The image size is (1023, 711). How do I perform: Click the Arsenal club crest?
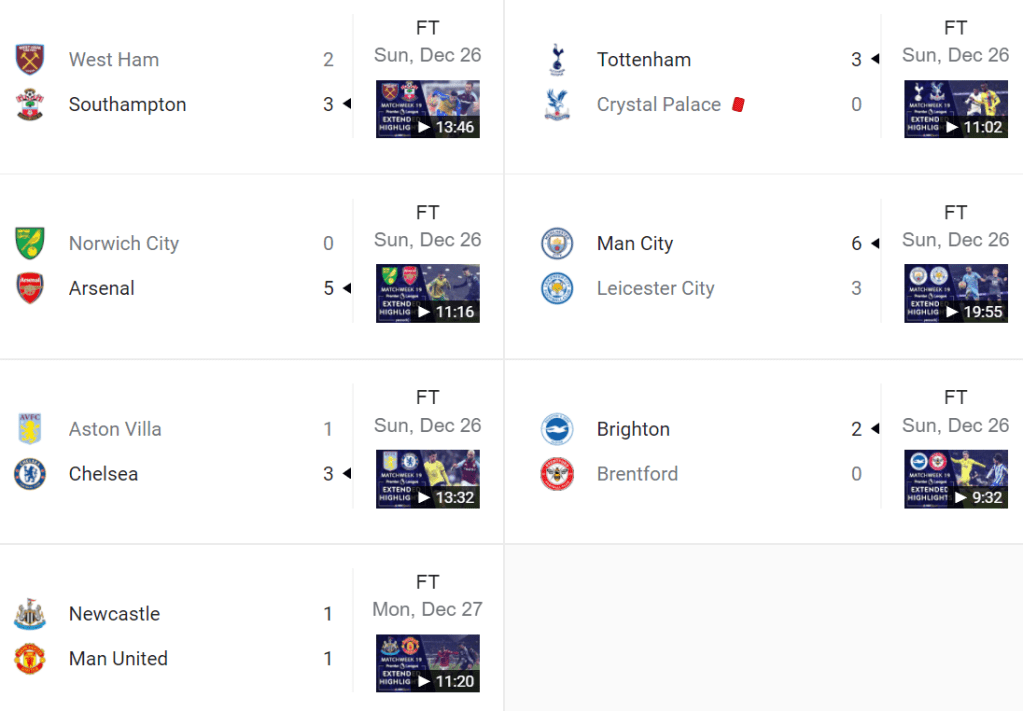click(x=30, y=288)
